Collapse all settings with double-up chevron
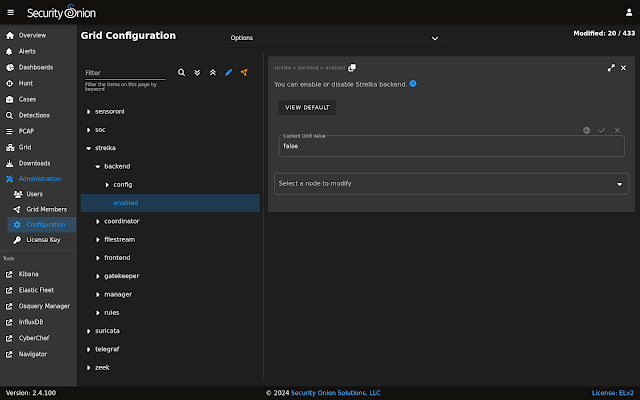The height and width of the screenshot is (400, 640). [213, 73]
